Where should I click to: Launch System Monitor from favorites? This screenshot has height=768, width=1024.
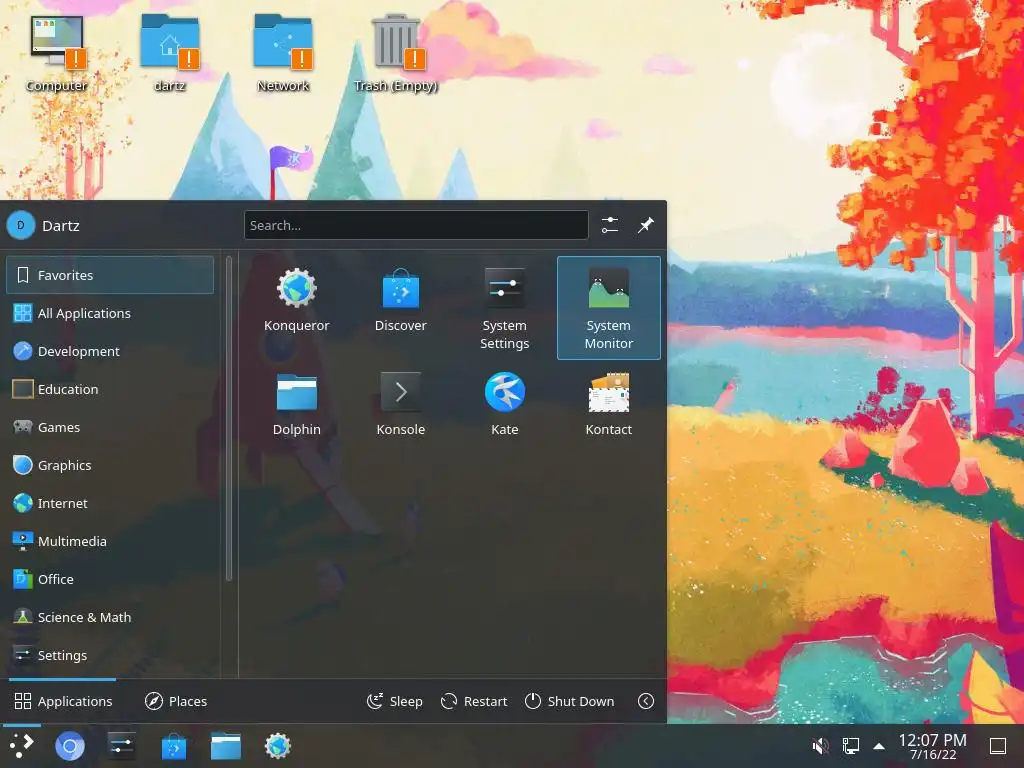click(x=609, y=308)
